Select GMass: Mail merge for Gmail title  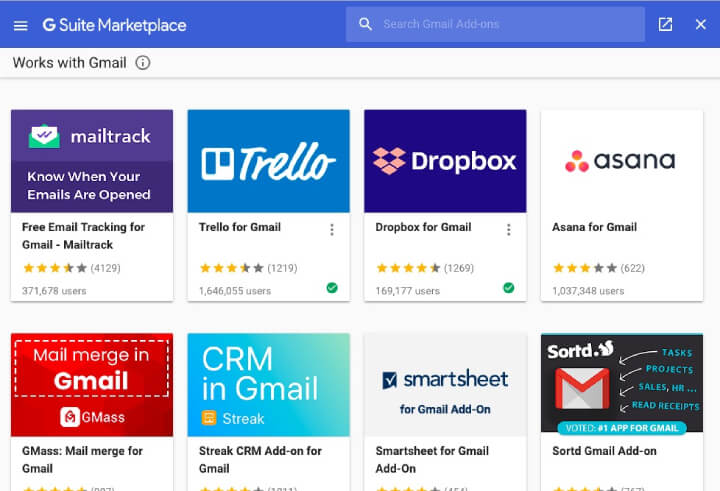[x=83, y=460]
